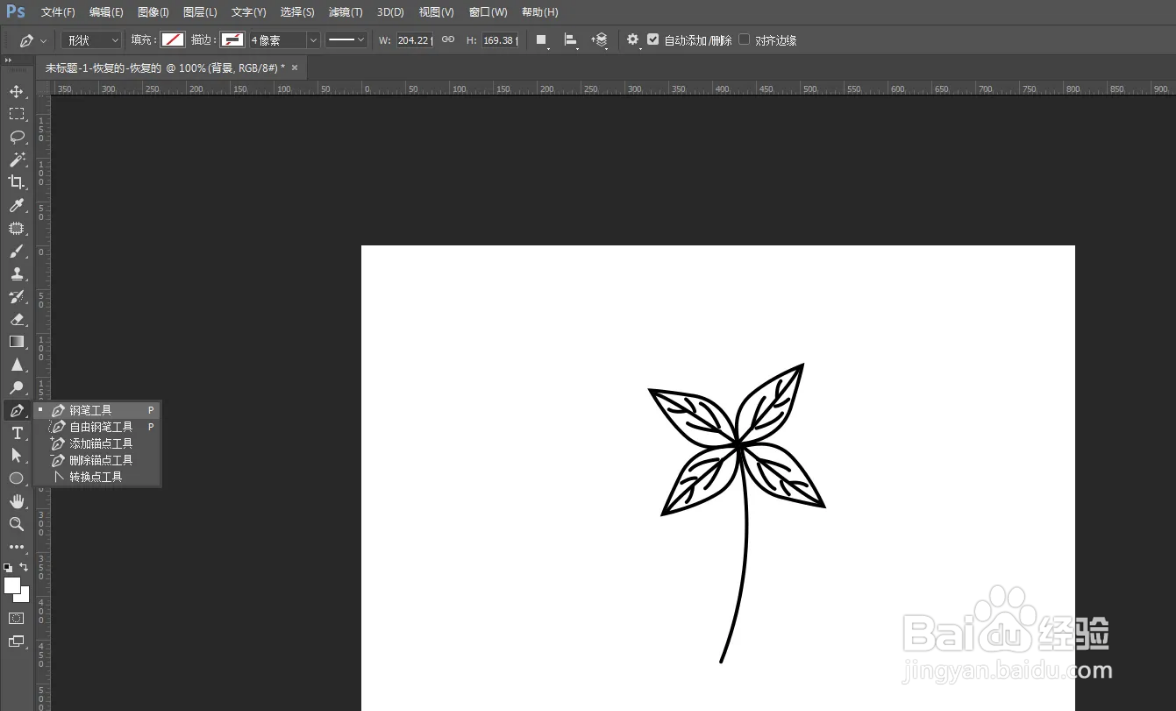The width and height of the screenshot is (1176, 711).
Task: Choose 自由钢笔工具 from the flyout
Action: (98, 427)
